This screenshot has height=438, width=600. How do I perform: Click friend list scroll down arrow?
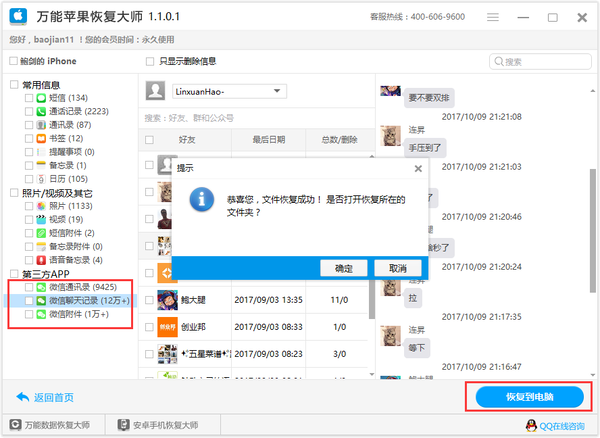(372, 374)
